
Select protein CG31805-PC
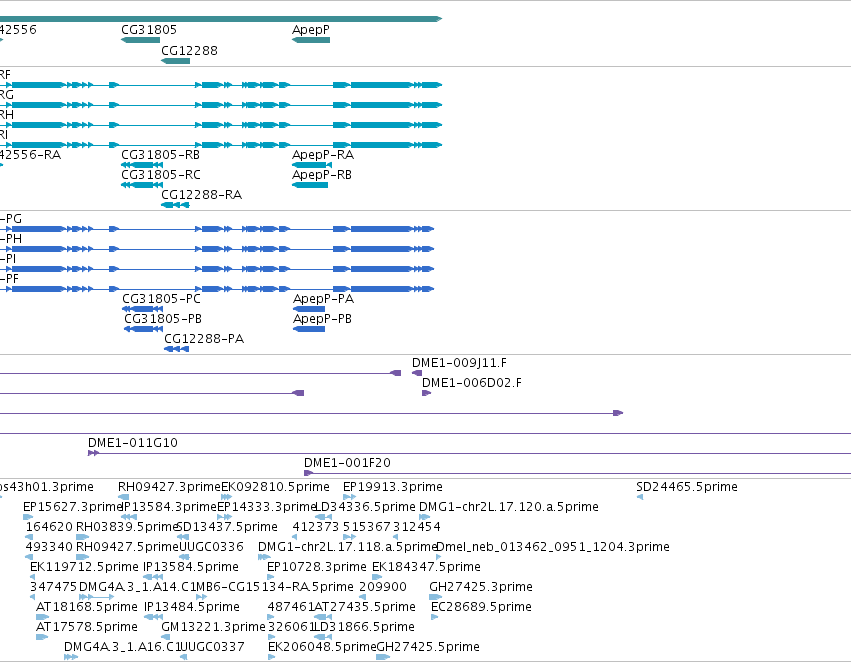(x=161, y=299)
